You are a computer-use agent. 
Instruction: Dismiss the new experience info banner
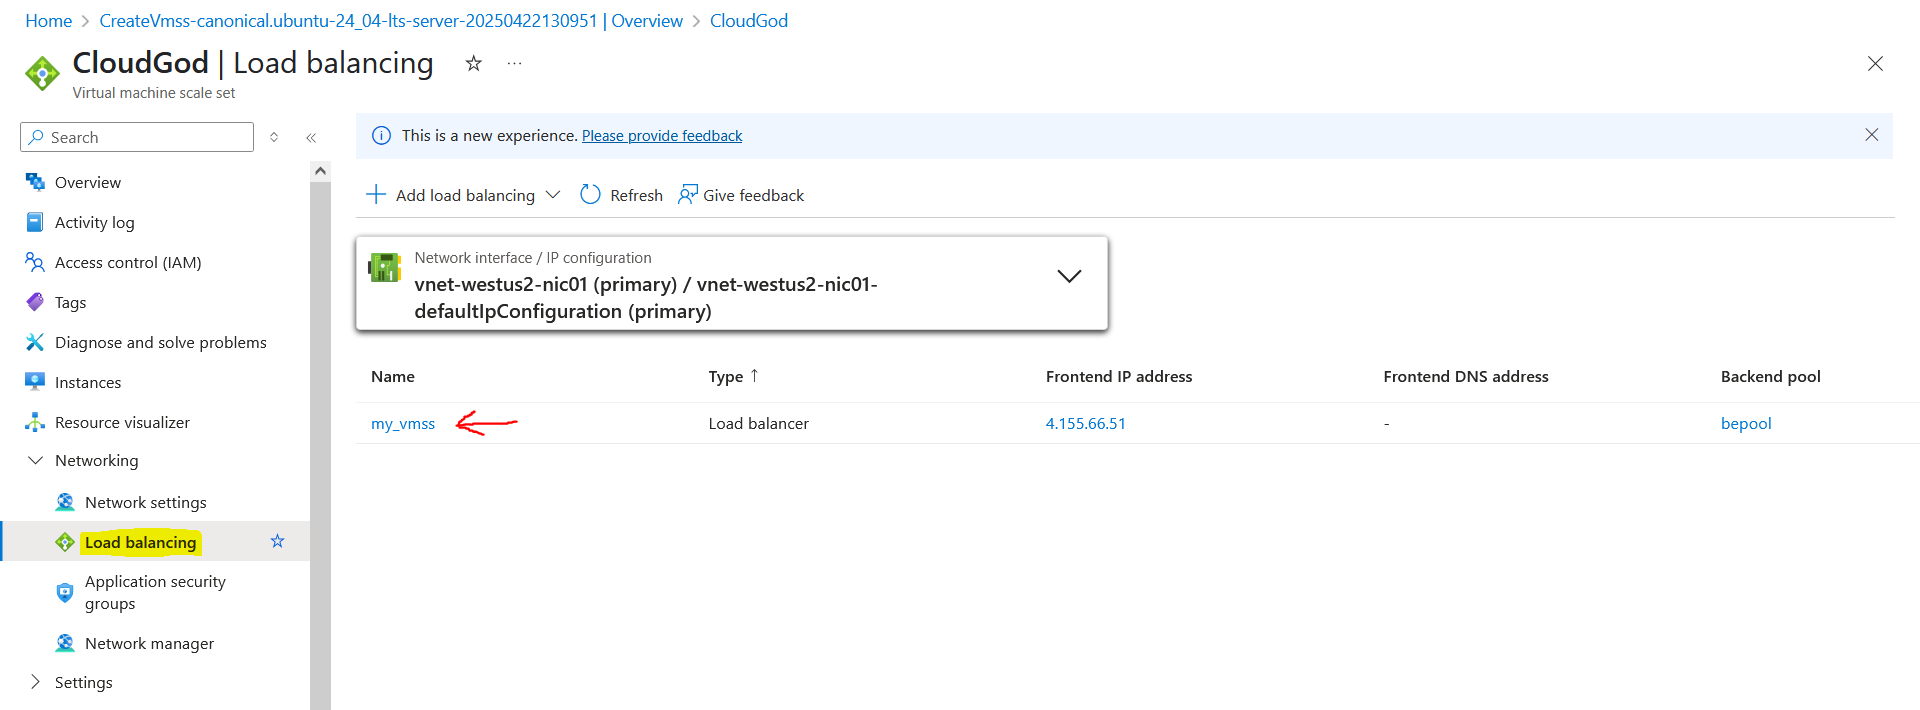(1872, 135)
